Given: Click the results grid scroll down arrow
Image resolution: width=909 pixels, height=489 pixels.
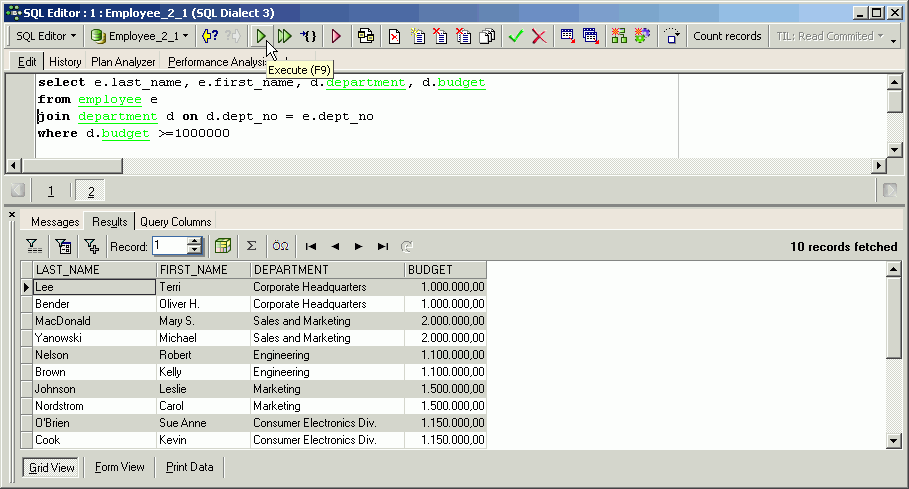Looking at the screenshot, I should point(893,441).
